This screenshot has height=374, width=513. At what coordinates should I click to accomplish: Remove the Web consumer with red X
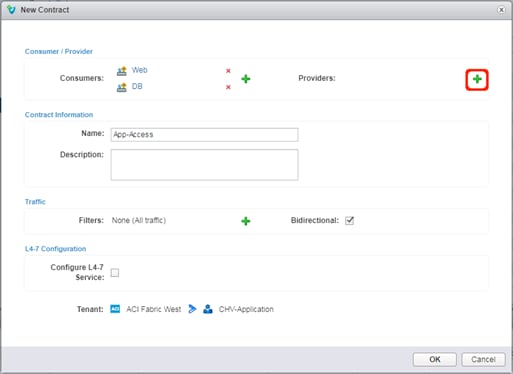coord(228,71)
